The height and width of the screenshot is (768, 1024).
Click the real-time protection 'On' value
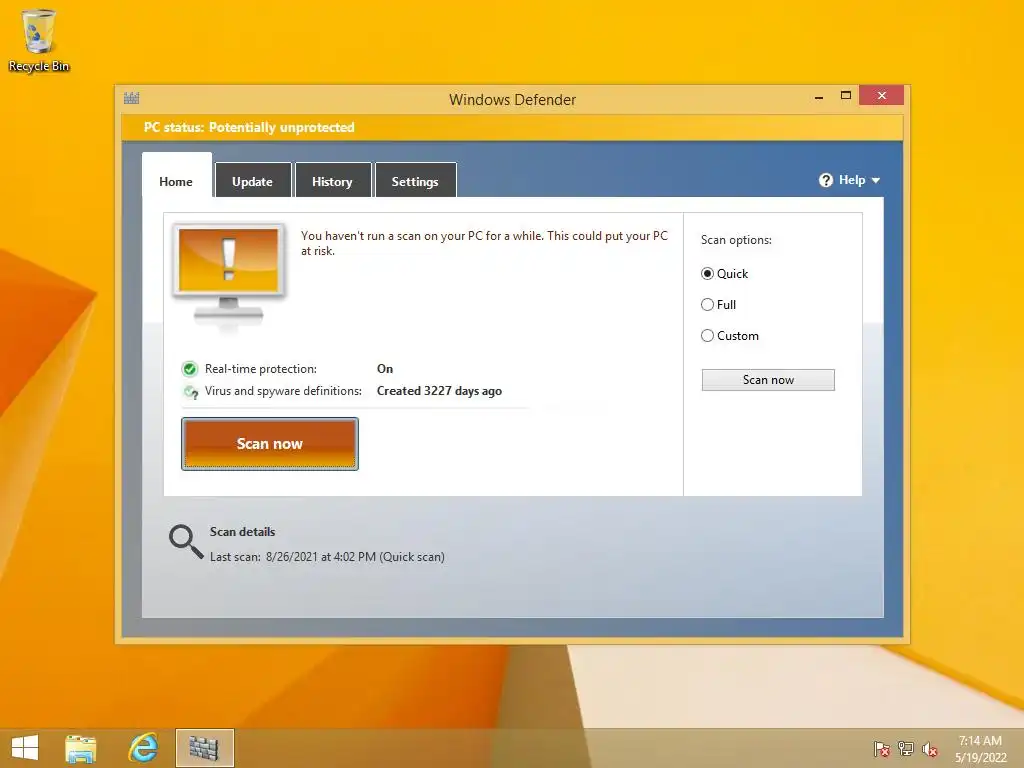point(385,369)
